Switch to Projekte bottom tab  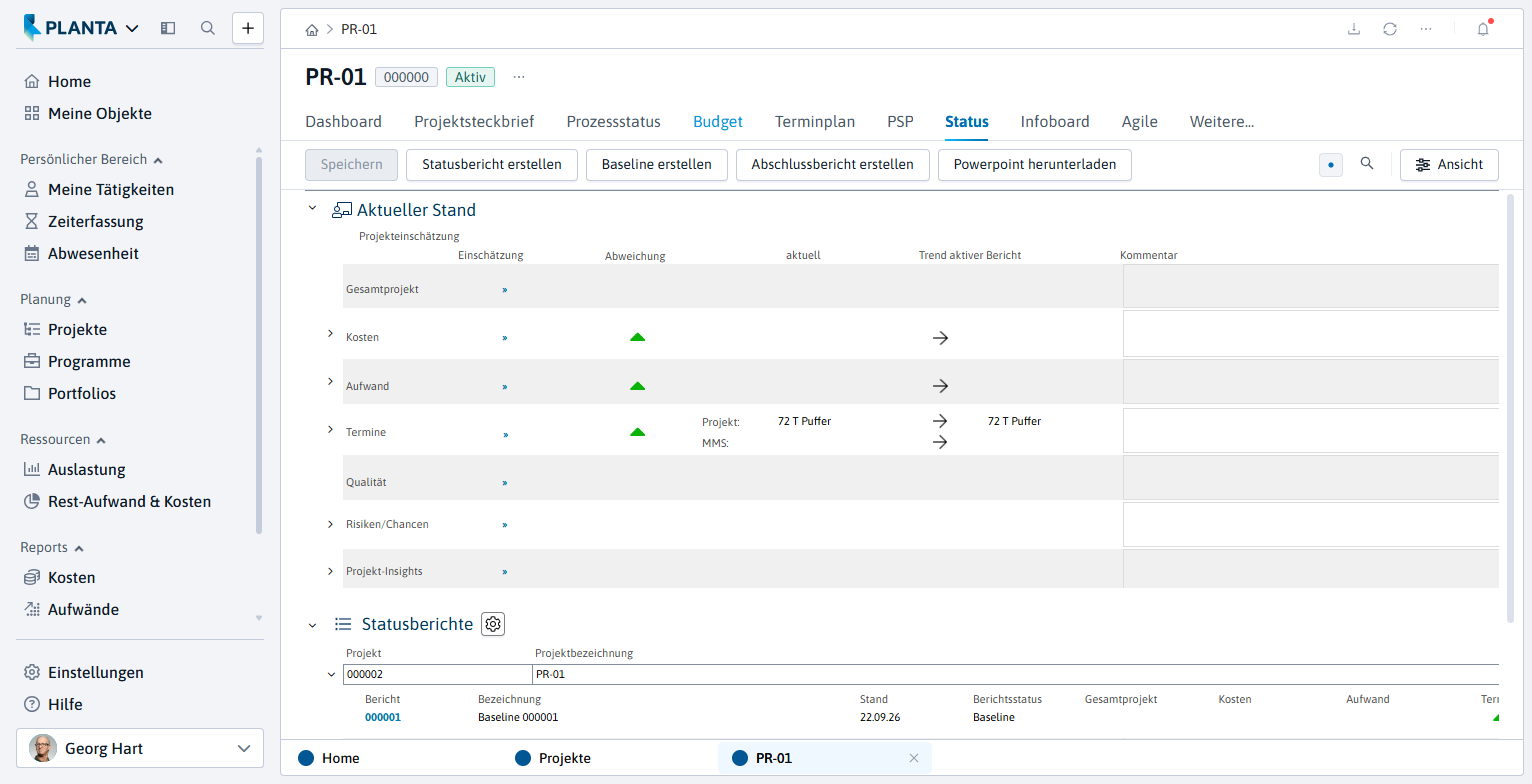coord(553,758)
